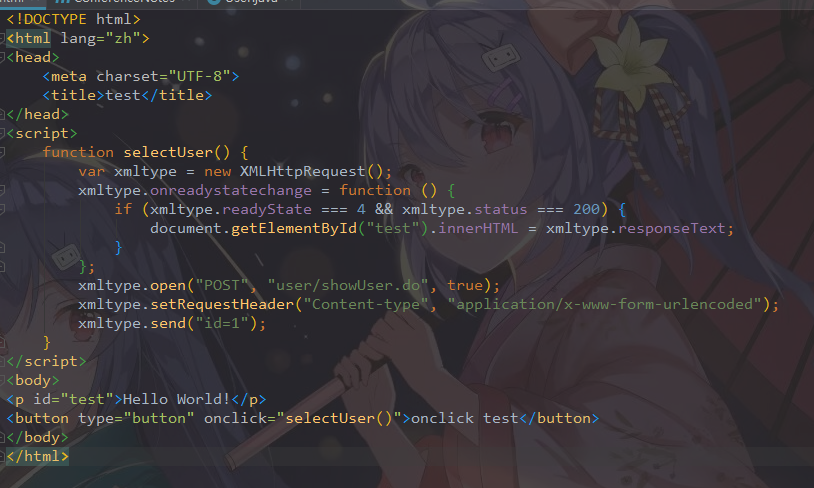Click XMLHttpRequest constructor name

pyautogui.click(x=302, y=172)
